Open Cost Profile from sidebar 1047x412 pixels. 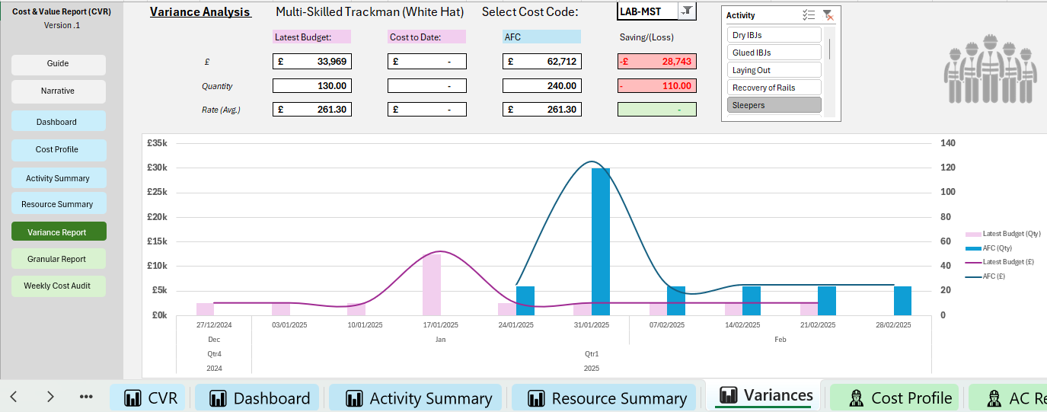(58, 150)
